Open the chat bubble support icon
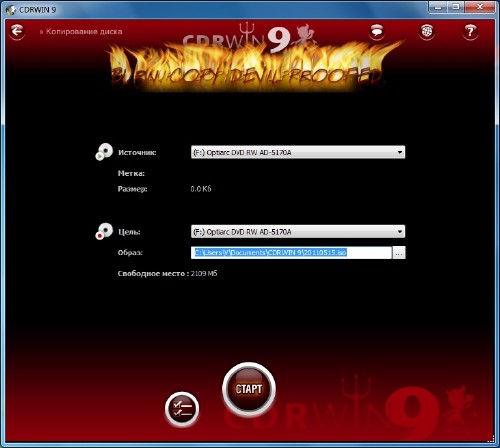Image resolution: width=500 pixels, height=448 pixels. [x=377, y=32]
